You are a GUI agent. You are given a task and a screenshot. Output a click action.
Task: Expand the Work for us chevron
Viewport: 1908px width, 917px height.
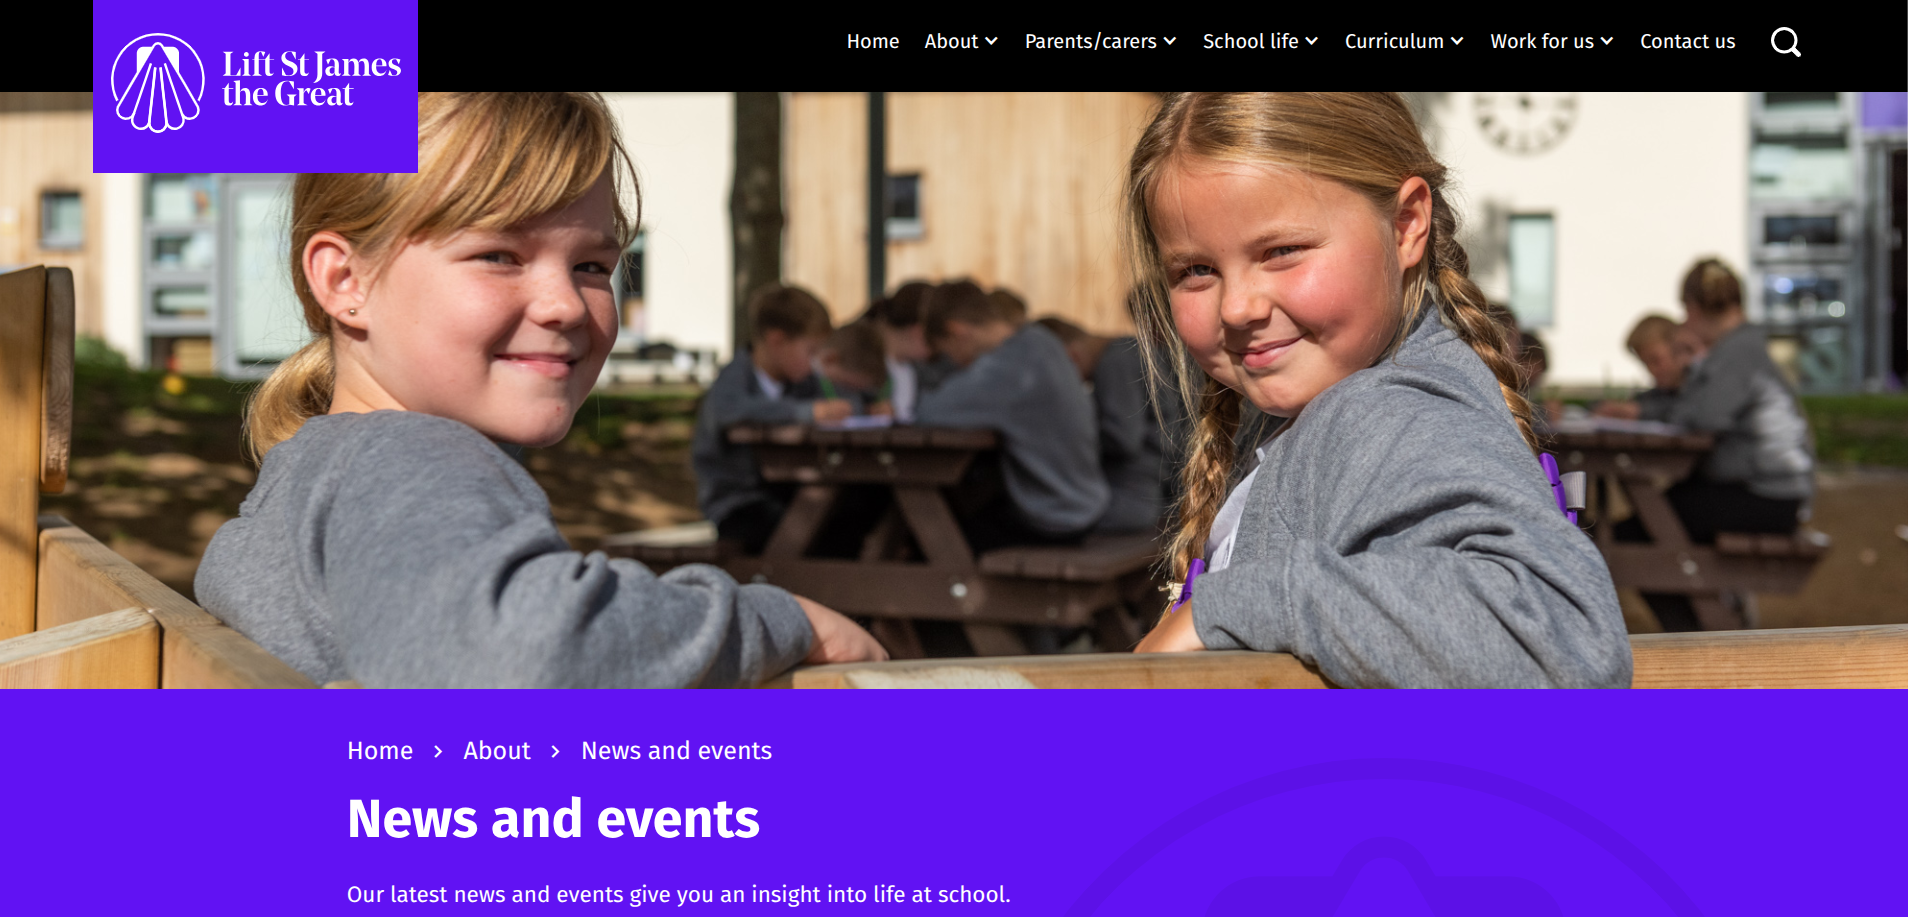[1606, 41]
